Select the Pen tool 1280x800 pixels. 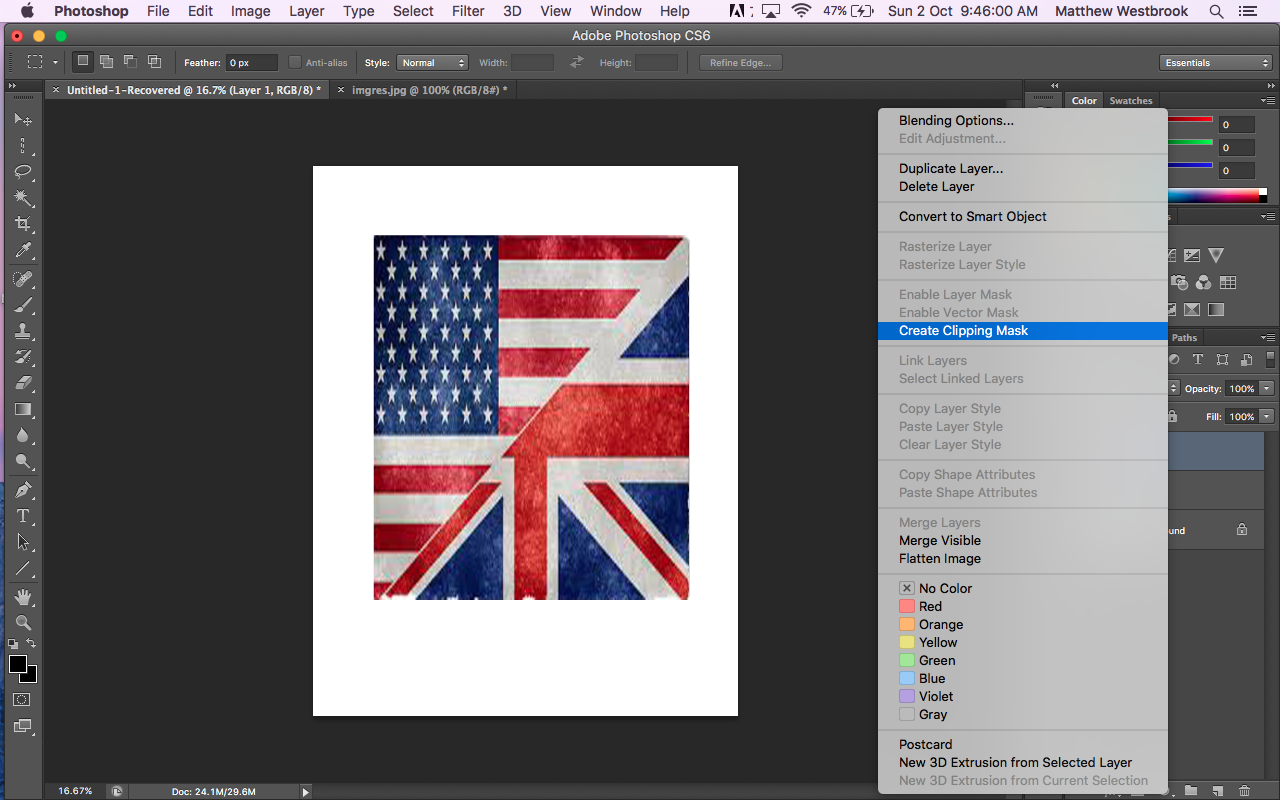tap(23, 490)
